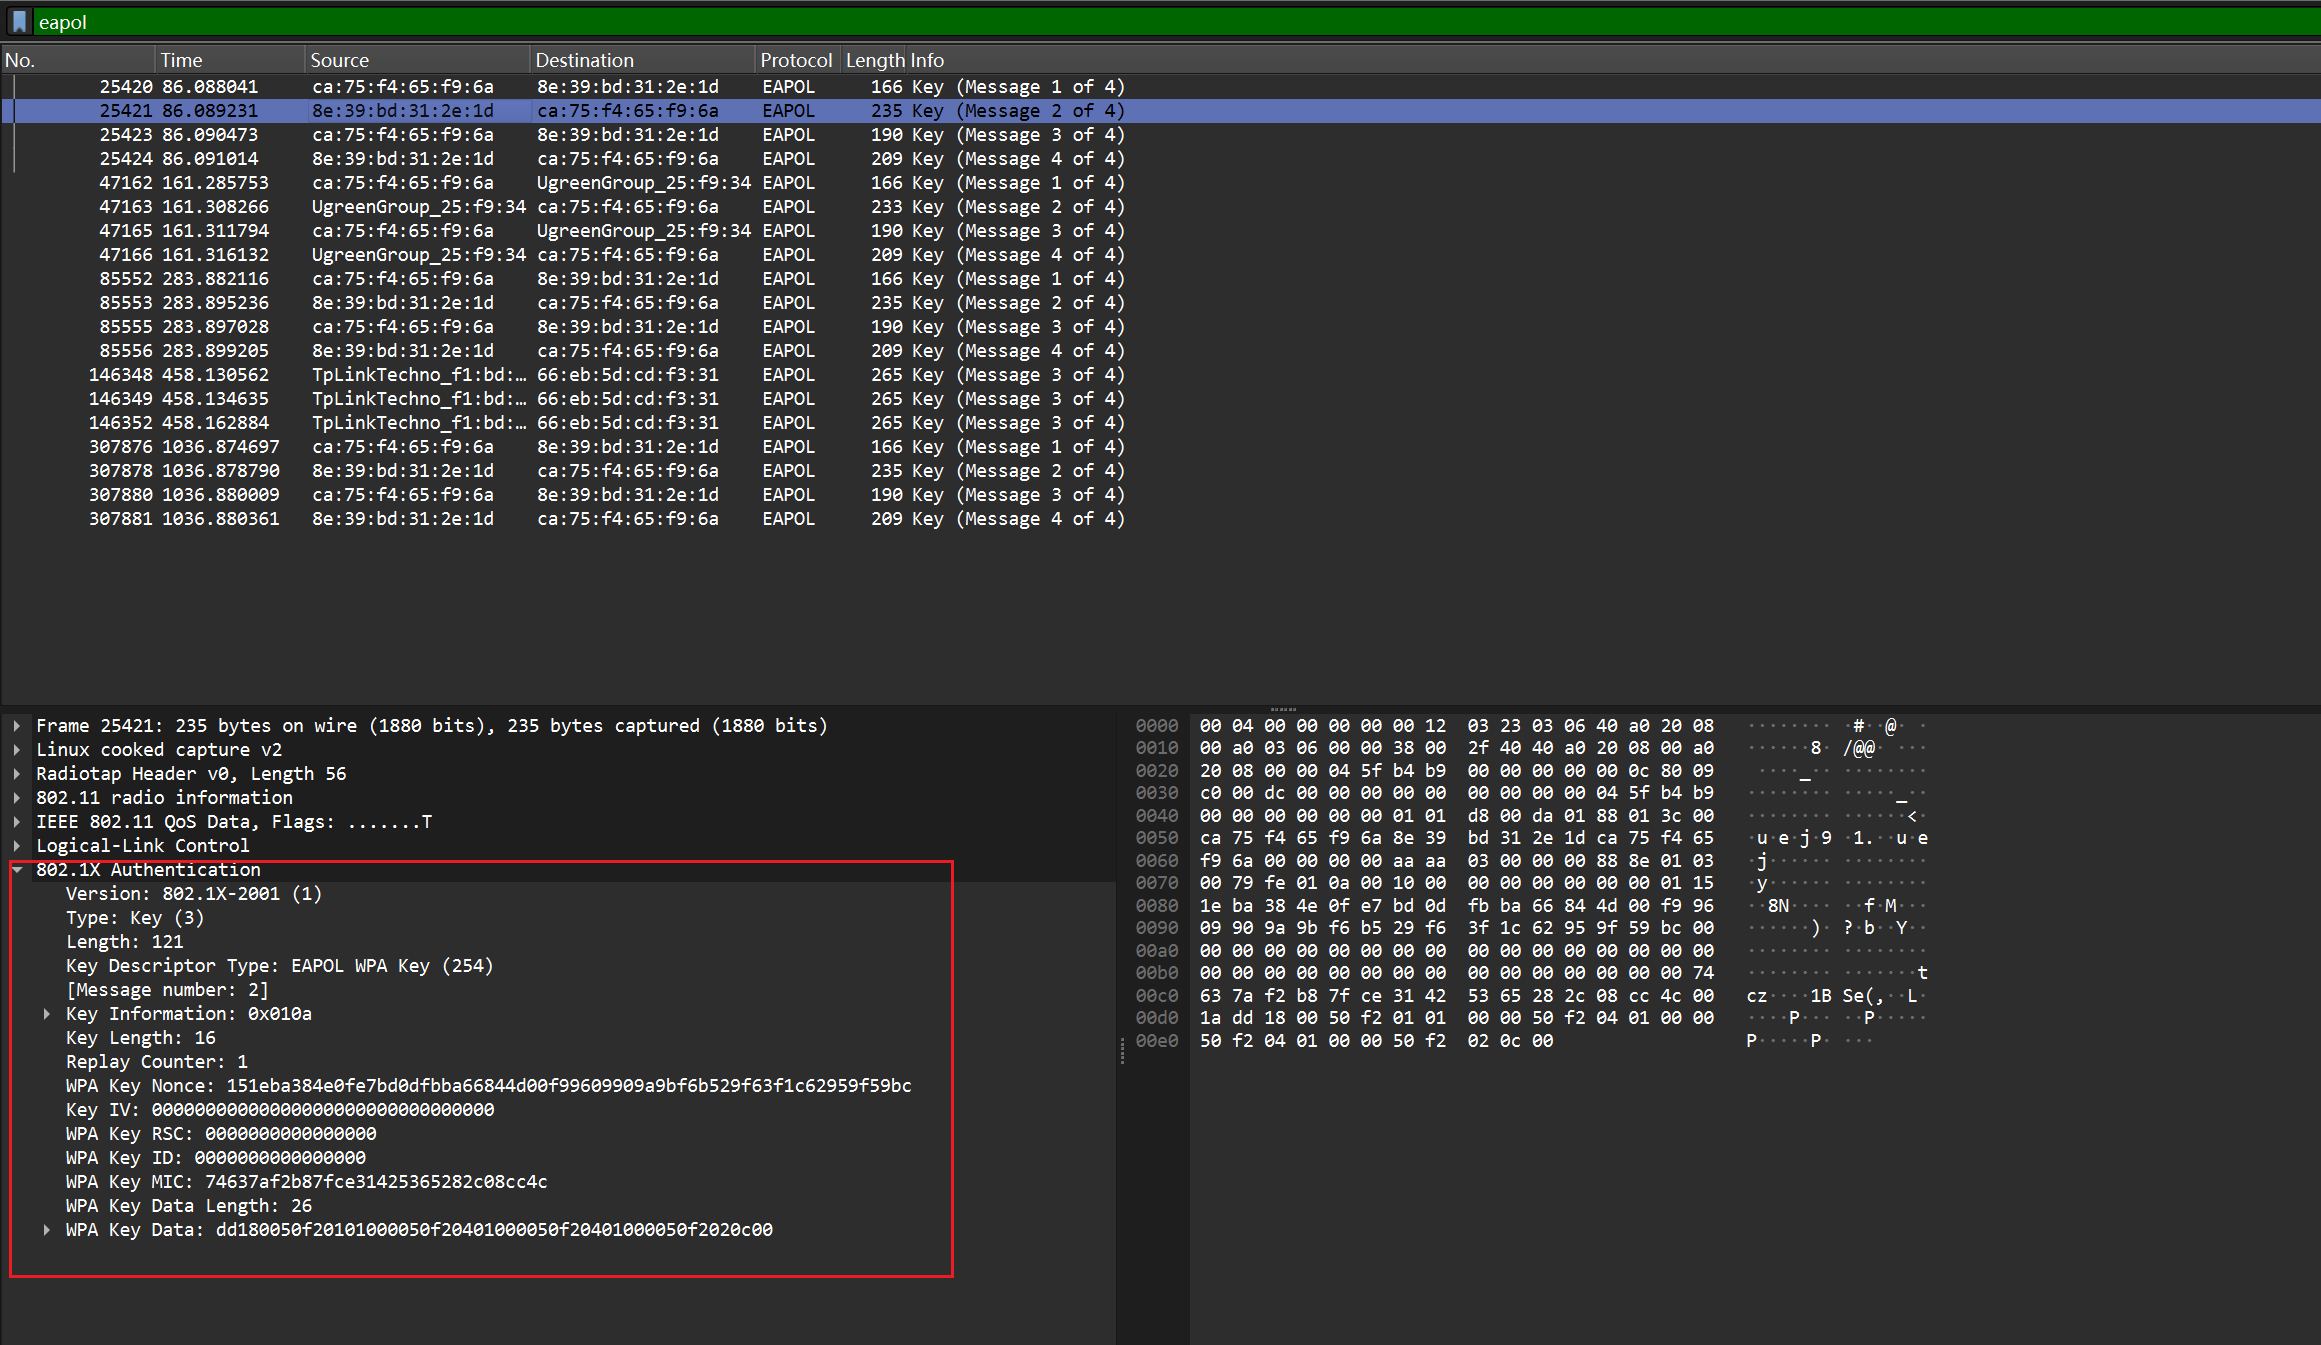The height and width of the screenshot is (1345, 2321).
Task: Expand the Frame 25421 tree node
Action: tap(17, 725)
